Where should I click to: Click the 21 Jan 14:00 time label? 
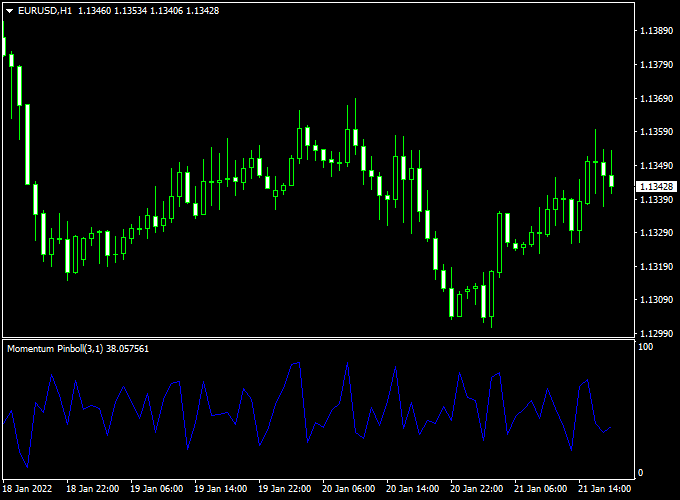[605, 489]
